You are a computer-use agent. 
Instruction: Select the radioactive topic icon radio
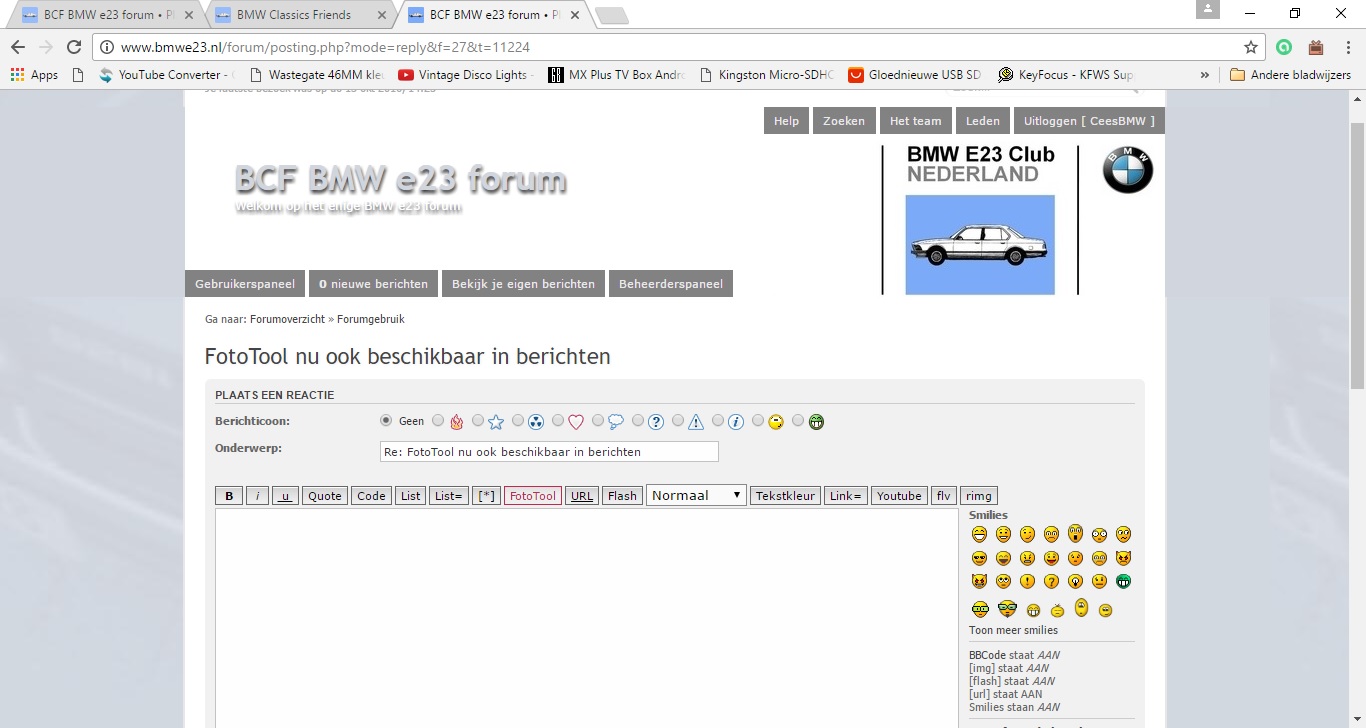click(518, 421)
